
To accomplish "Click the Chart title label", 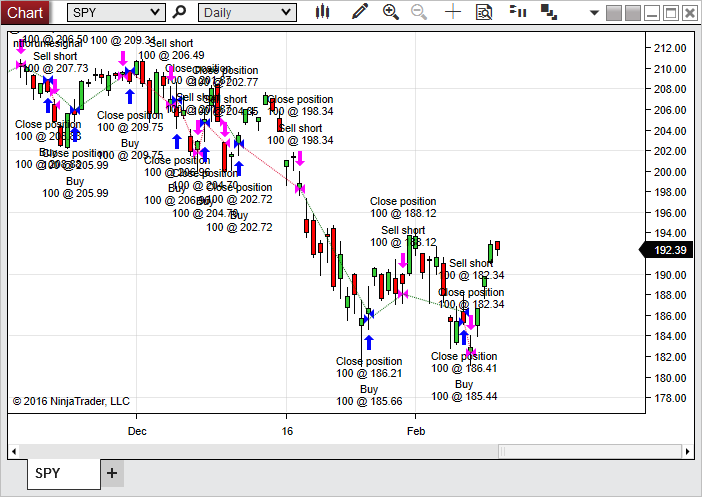I will coord(25,13).
